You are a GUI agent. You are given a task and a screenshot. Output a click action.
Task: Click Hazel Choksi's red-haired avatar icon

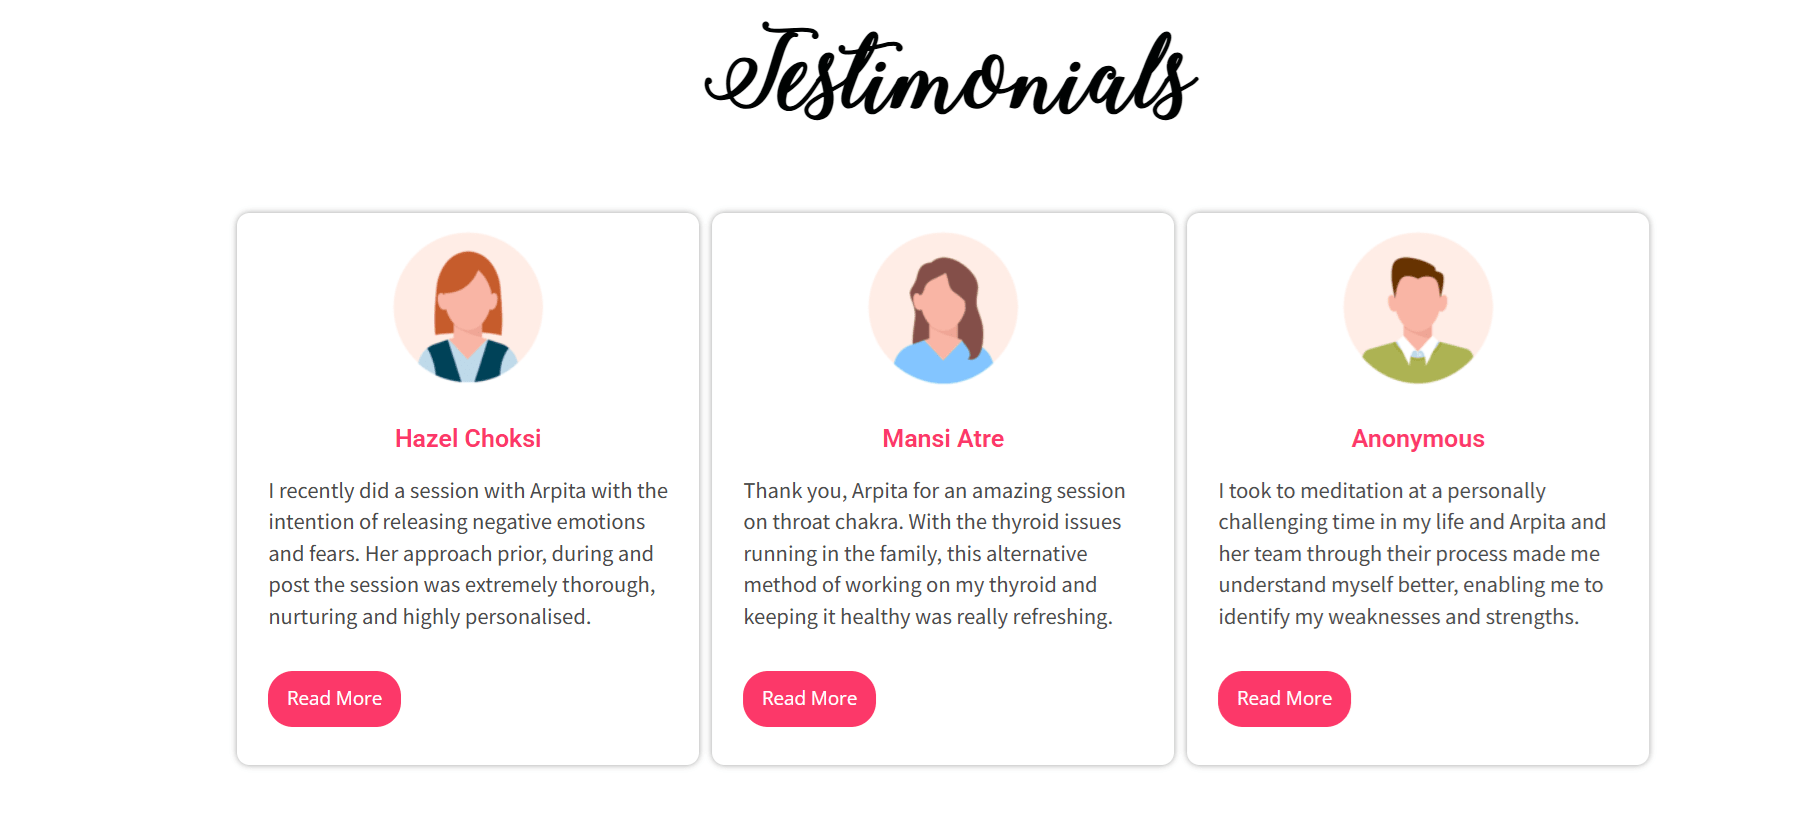[x=468, y=308]
